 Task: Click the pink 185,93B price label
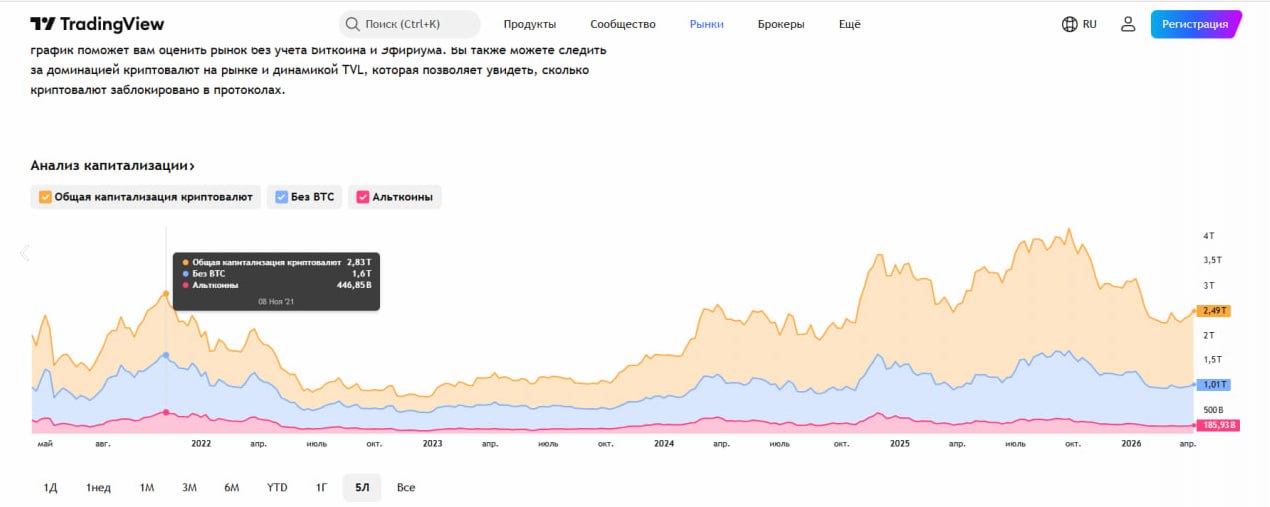coord(1217,425)
